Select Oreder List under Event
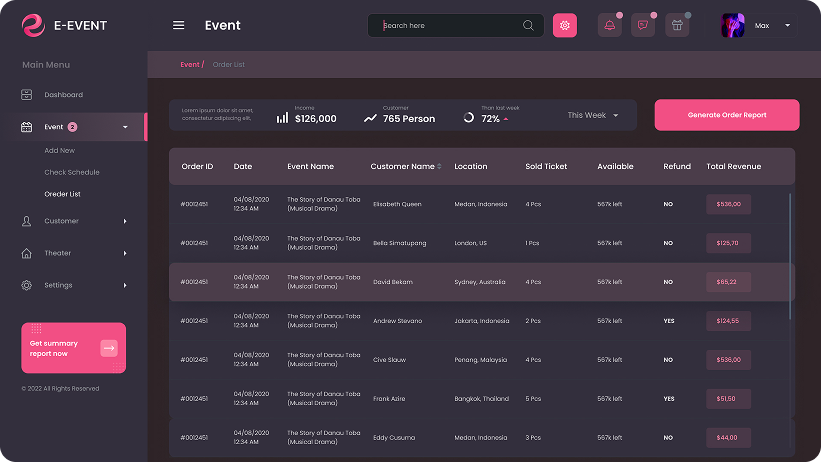This screenshot has height=462, width=821. coord(62,194)
